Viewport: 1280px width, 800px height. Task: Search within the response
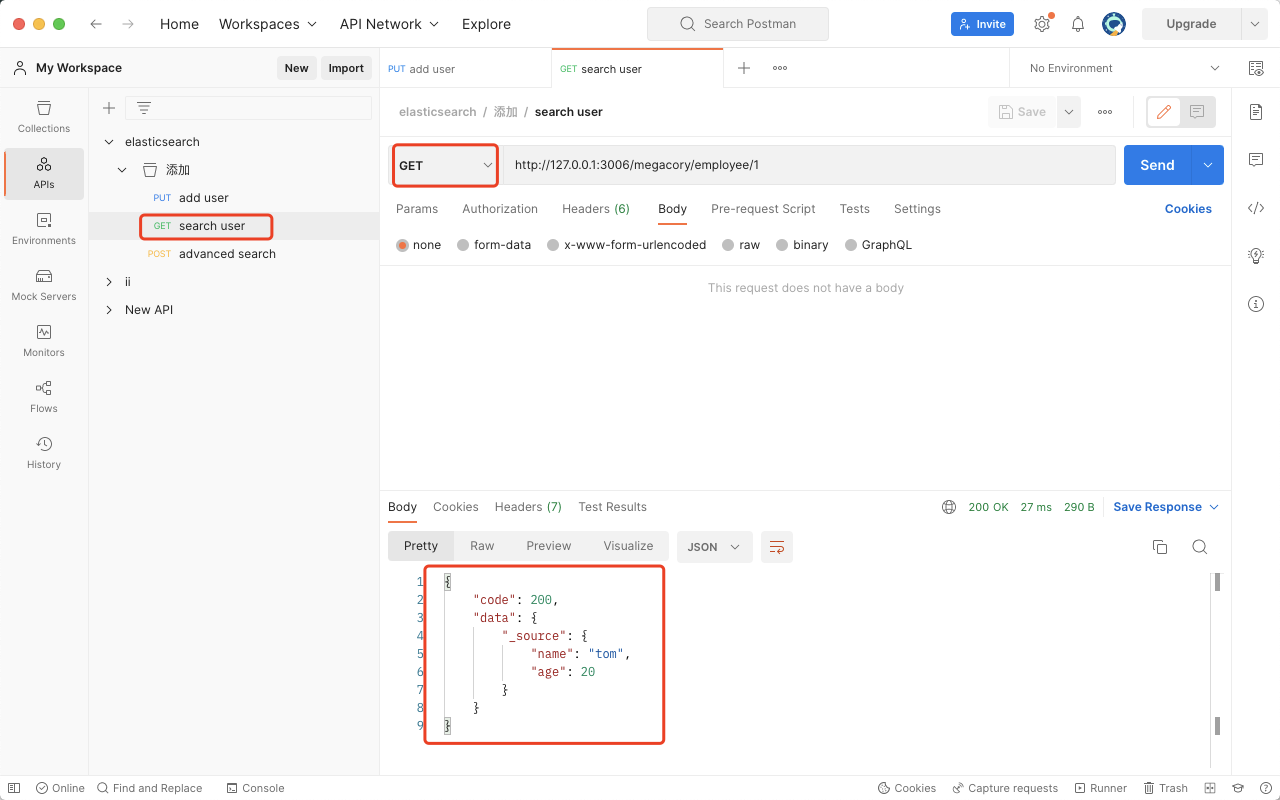click(x=1199, y=547)
